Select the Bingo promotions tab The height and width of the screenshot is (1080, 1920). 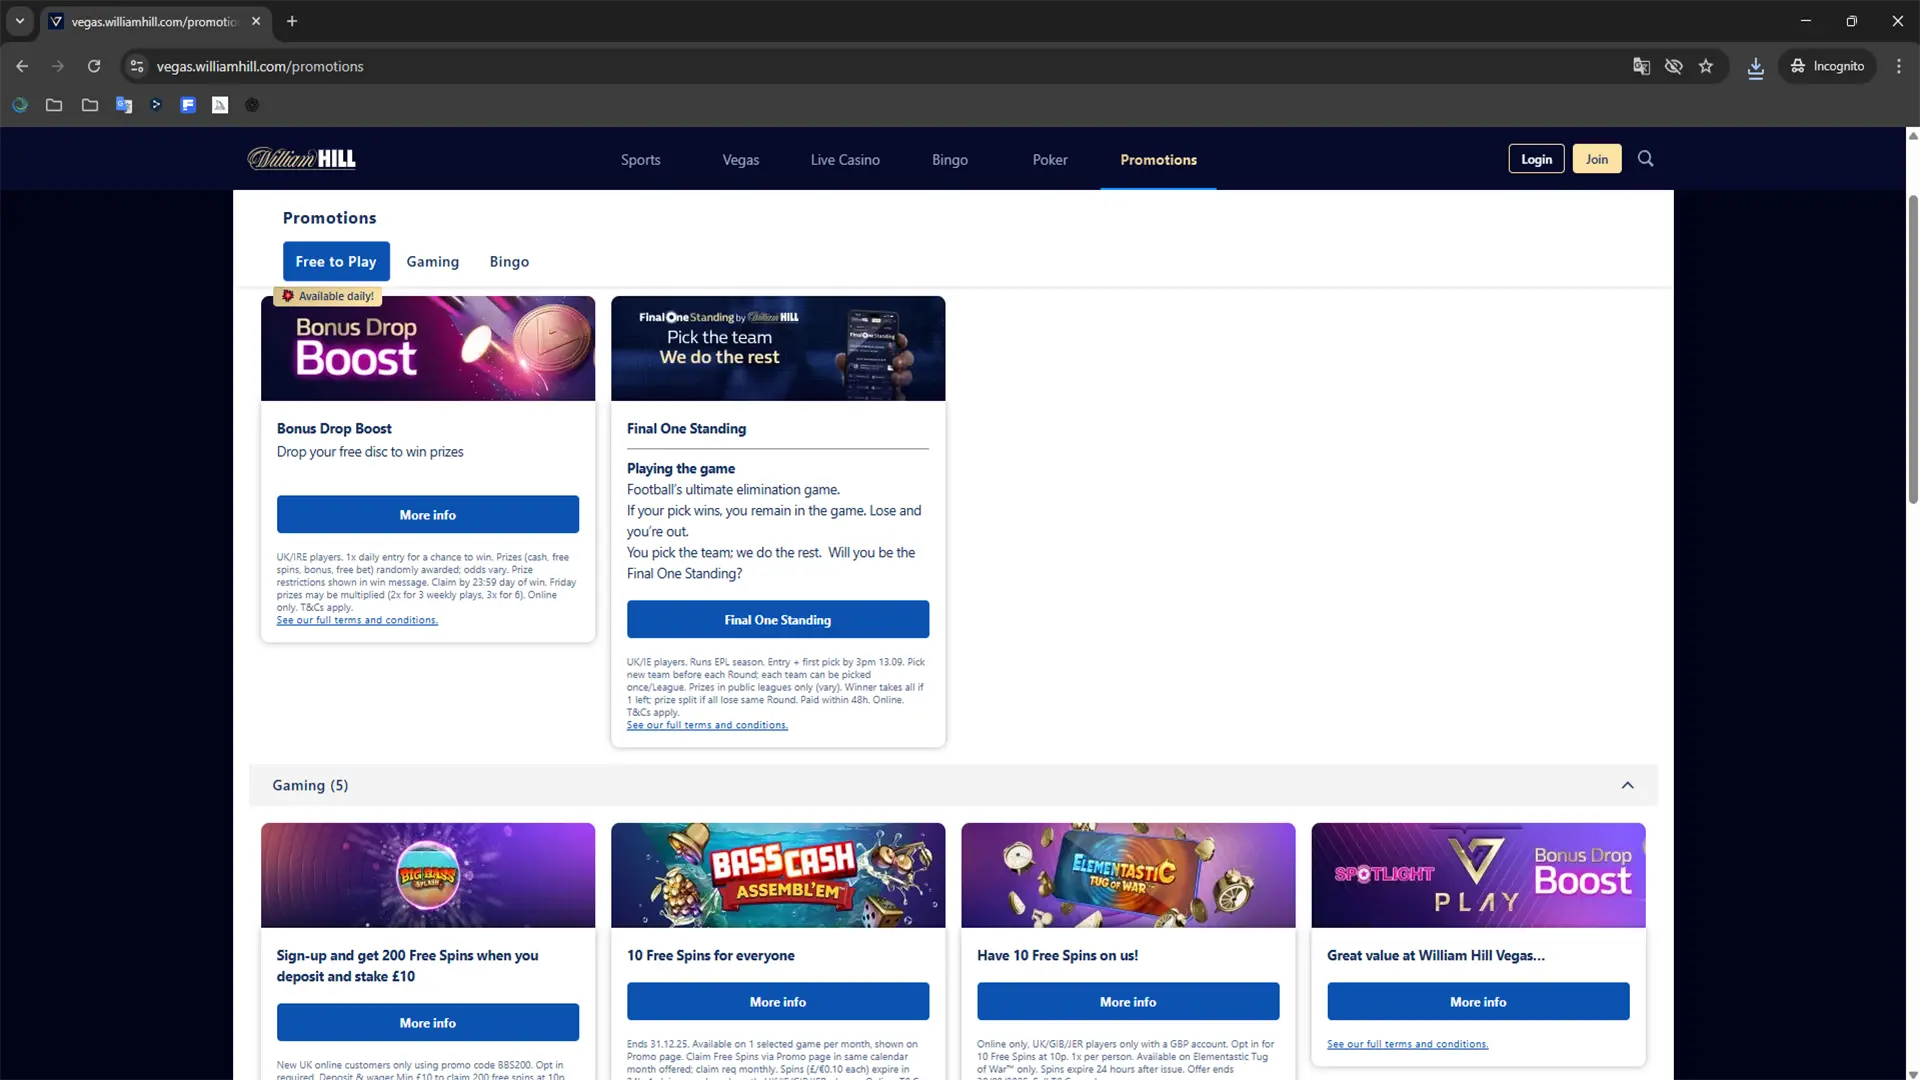509,262
